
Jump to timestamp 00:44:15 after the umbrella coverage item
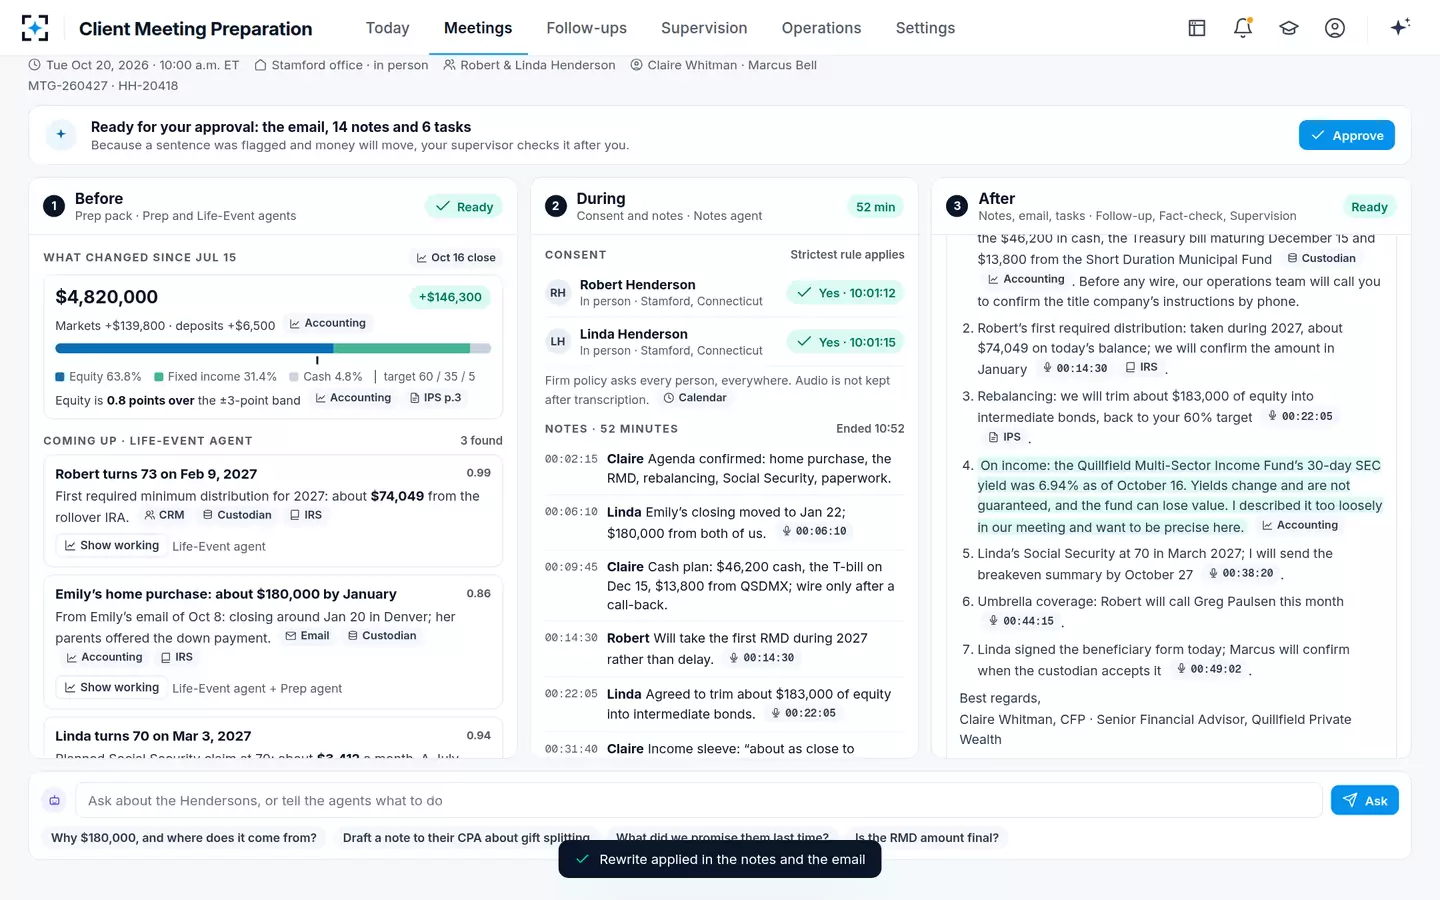coord(1021,622)
